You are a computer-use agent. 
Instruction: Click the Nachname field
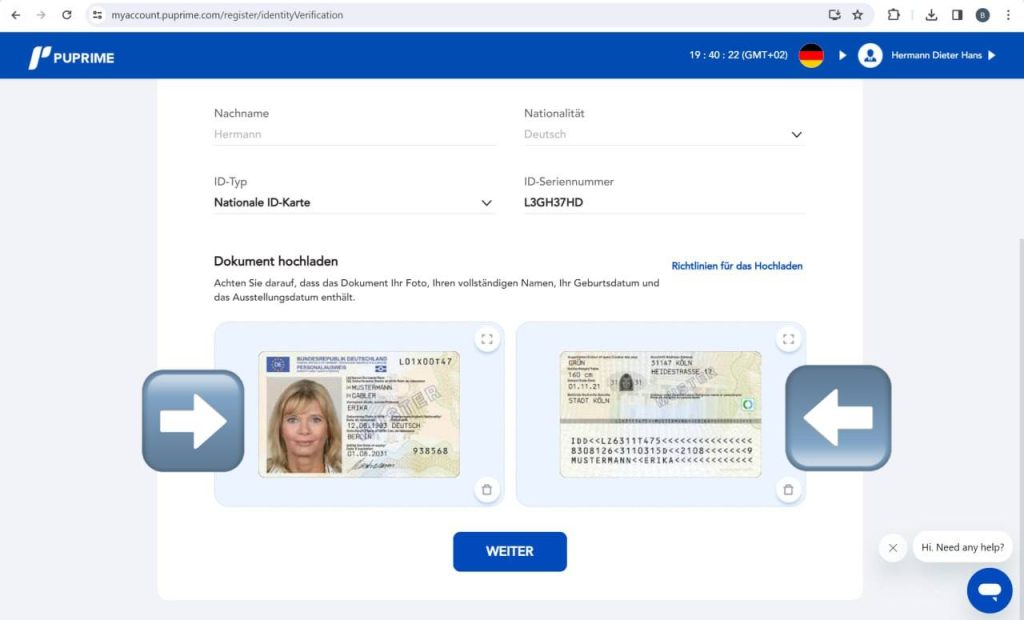[x=354, y=134]
